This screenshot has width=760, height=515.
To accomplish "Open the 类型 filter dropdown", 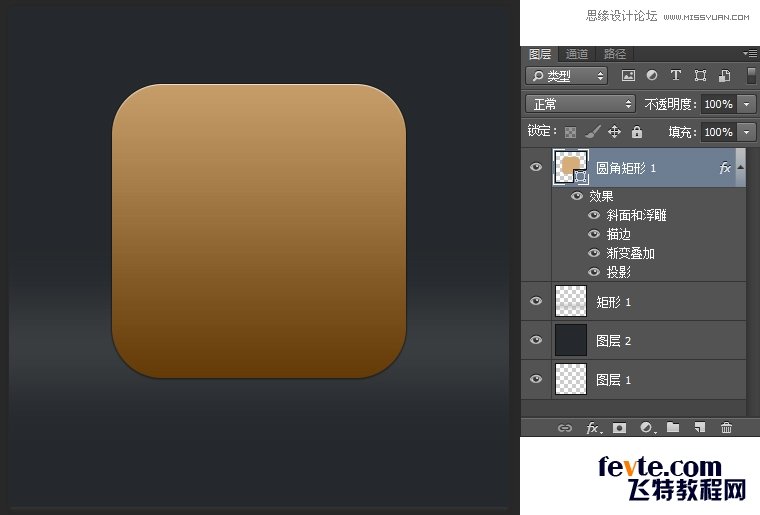I will coord(566,76).
